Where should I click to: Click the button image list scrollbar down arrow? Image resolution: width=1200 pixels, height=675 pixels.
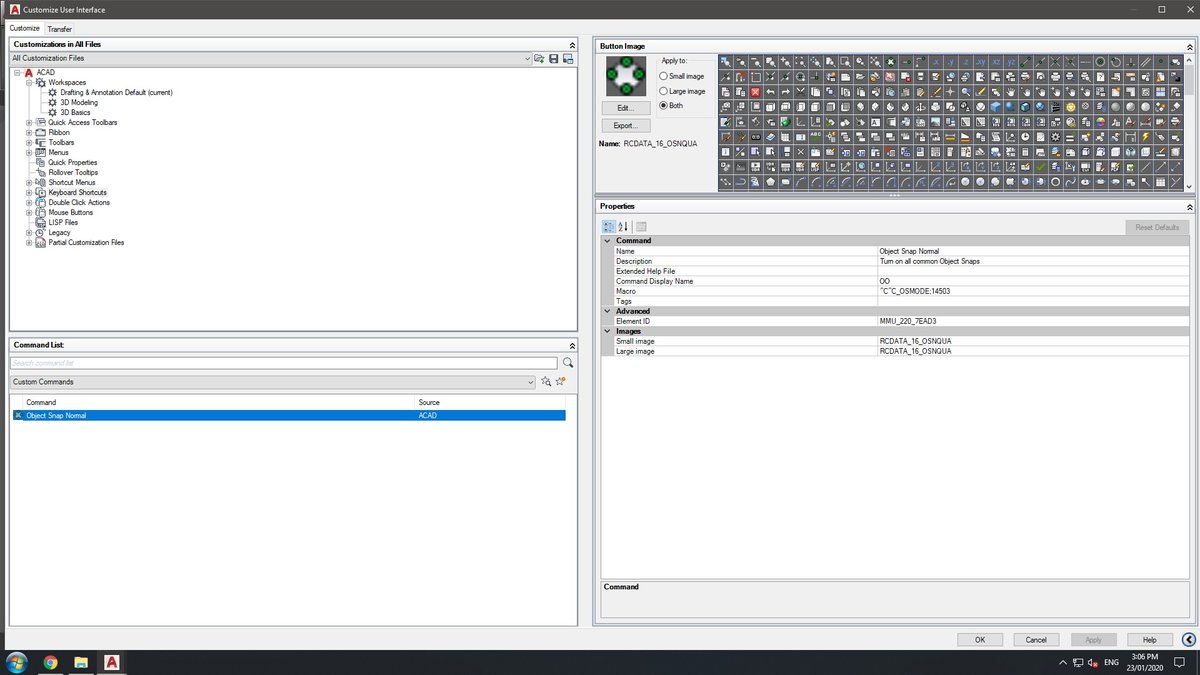click(x=1189, y=186)
